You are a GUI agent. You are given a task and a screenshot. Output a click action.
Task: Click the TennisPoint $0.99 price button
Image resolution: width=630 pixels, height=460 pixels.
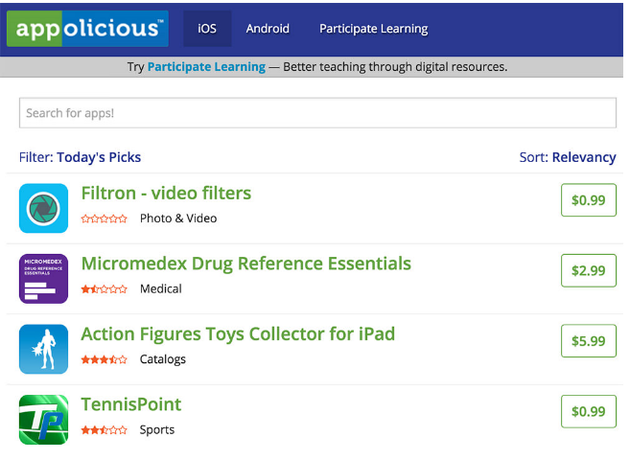click(x=589, y=411)
